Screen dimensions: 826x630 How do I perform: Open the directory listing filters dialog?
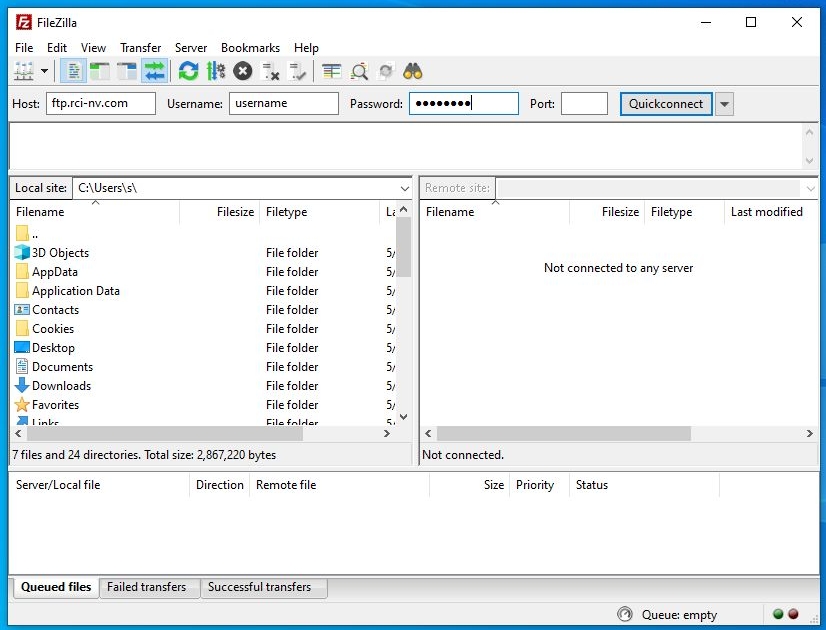point(331,71)
